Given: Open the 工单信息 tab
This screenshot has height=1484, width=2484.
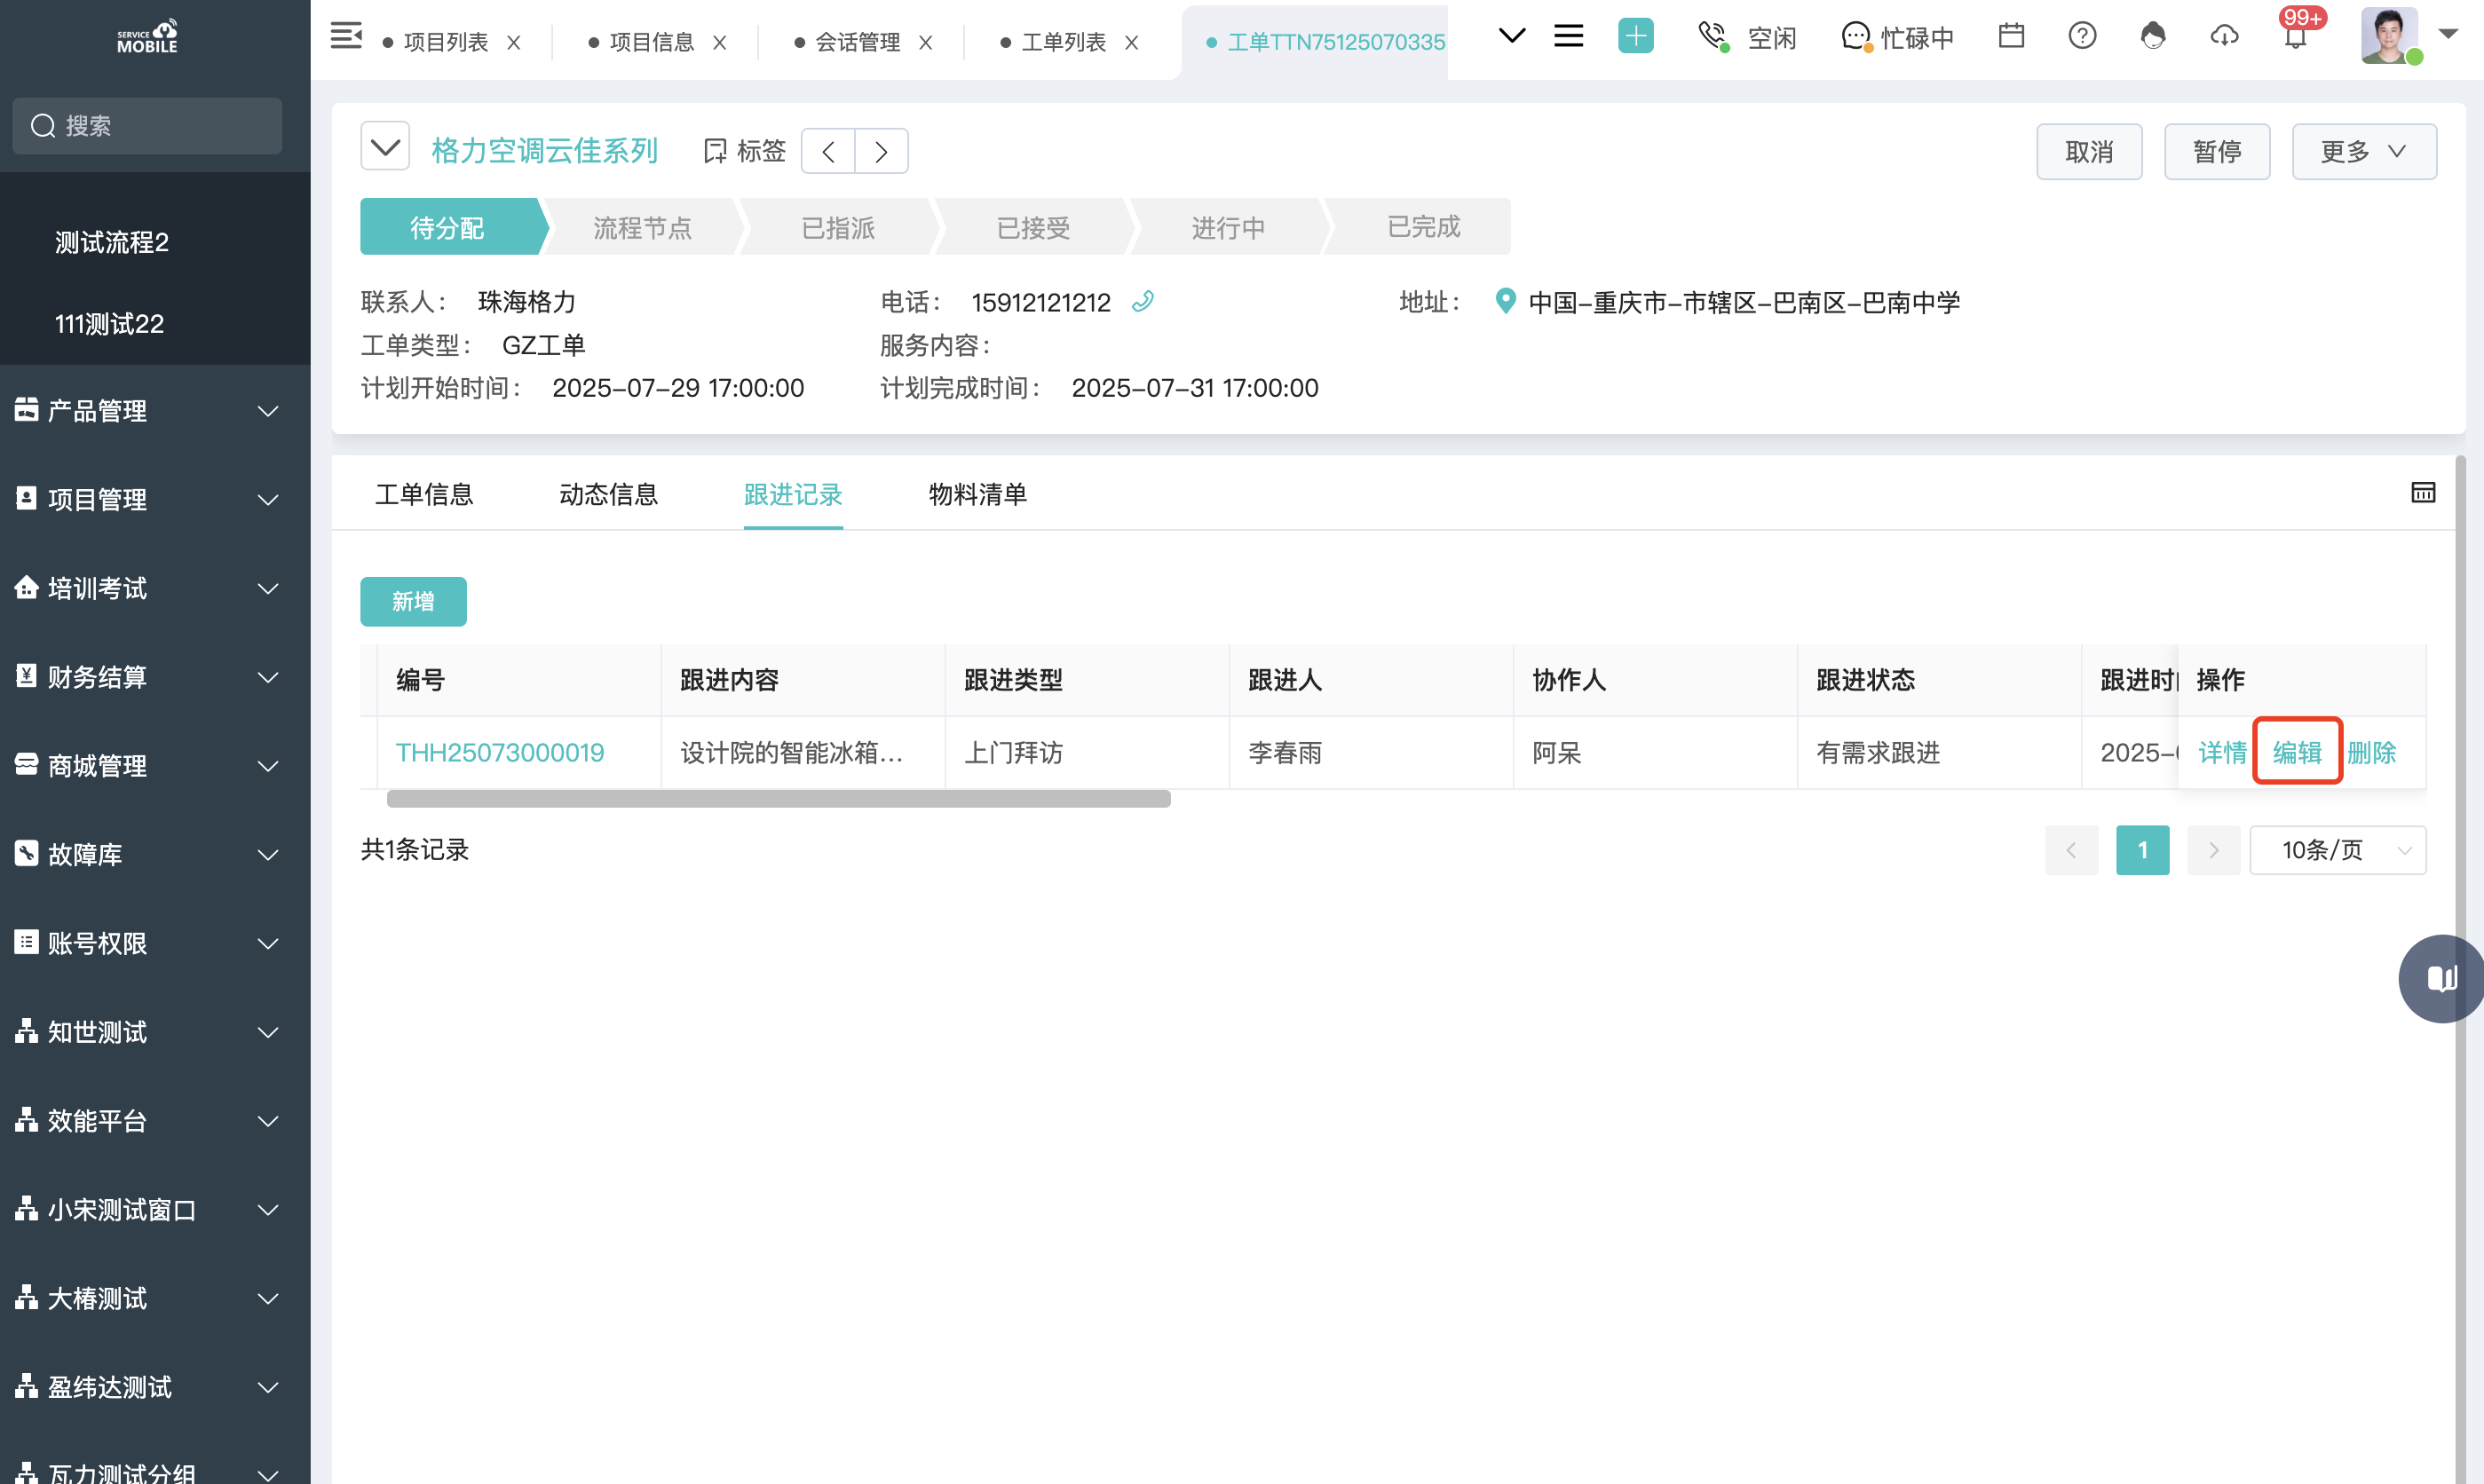Looking at the screenshot, I should (x=424, y=494).
